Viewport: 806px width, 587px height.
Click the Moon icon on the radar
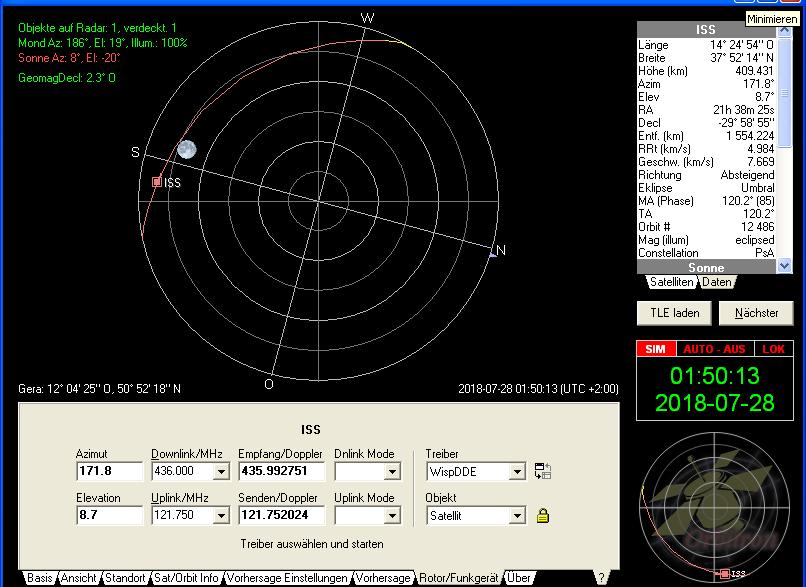coord(186,150)
